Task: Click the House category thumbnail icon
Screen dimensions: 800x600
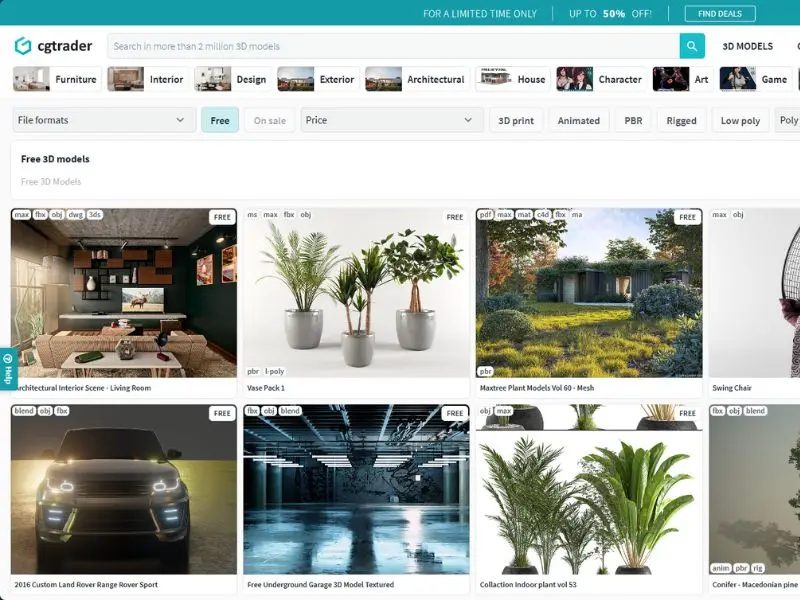Action: pos(494,79)
